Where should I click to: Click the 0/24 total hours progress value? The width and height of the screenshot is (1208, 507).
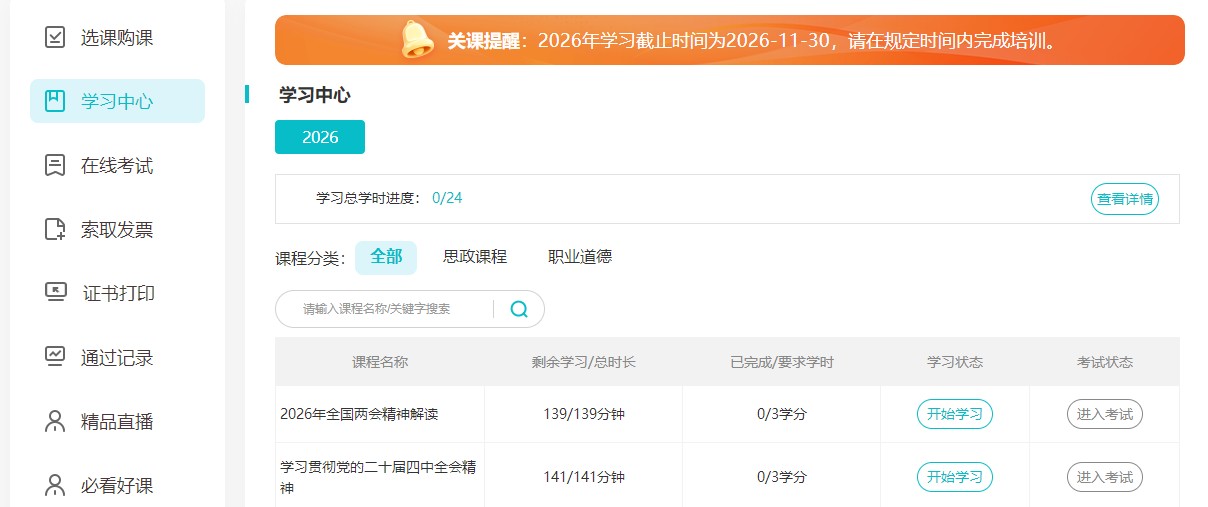[447, 198]
